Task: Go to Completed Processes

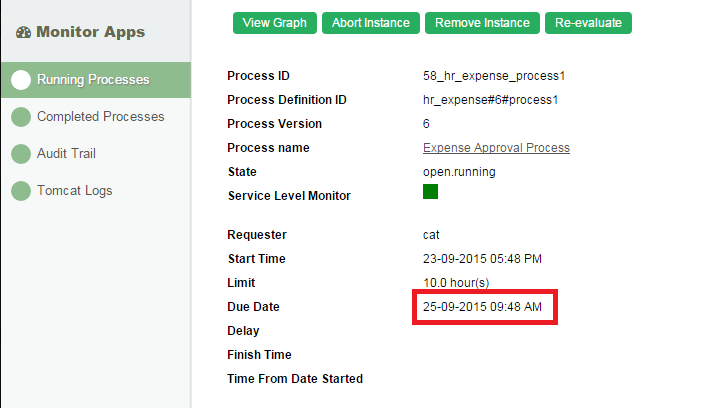Action: click(x=100, y=117)
